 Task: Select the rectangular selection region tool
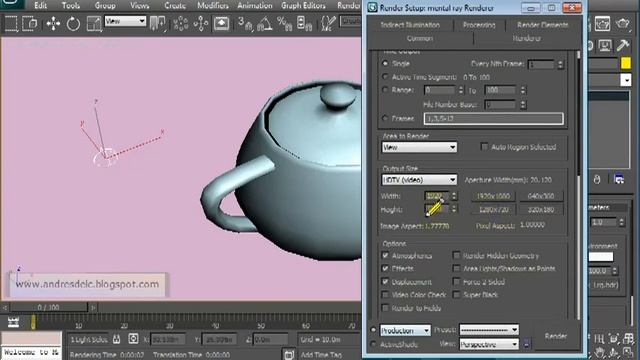[x=11, y=24]
